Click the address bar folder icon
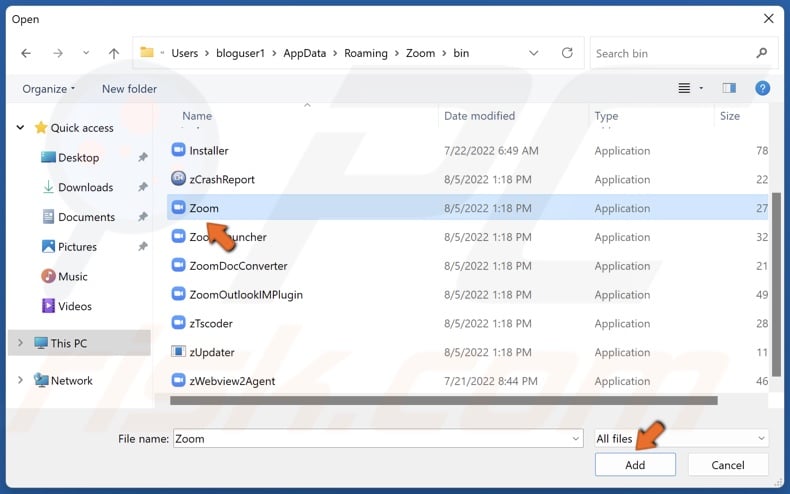 tap(147, 52)
